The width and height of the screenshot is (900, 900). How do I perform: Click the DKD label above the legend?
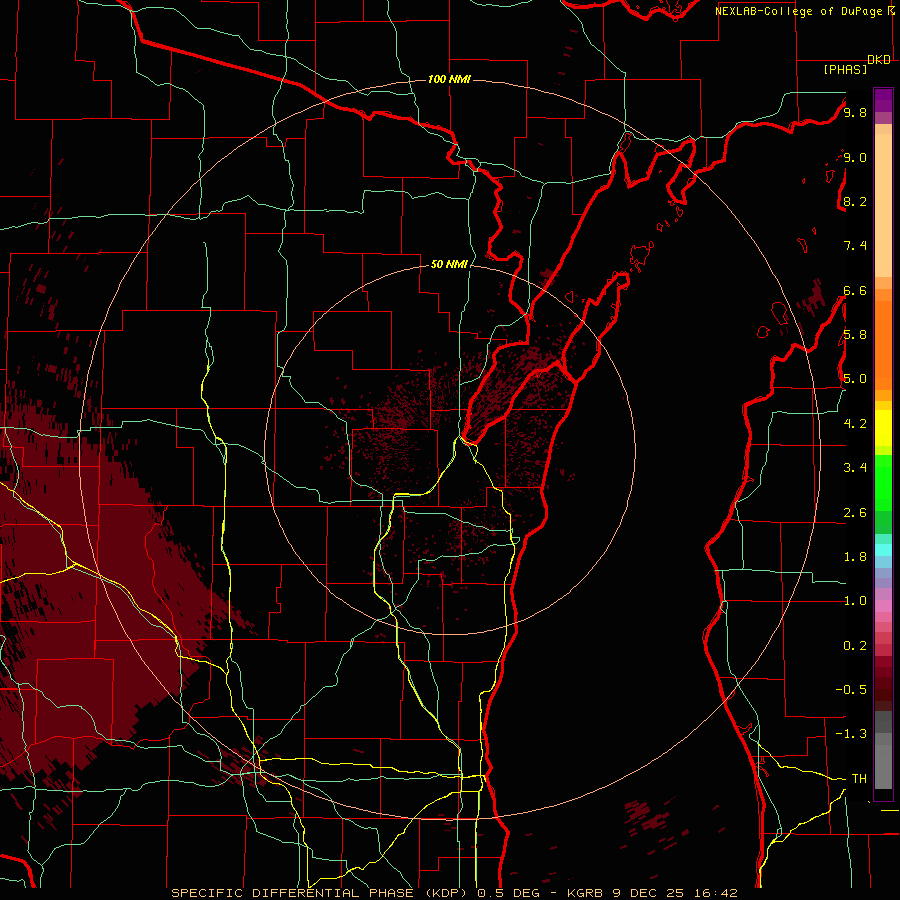pyautogui.click(x=879, y=60)
